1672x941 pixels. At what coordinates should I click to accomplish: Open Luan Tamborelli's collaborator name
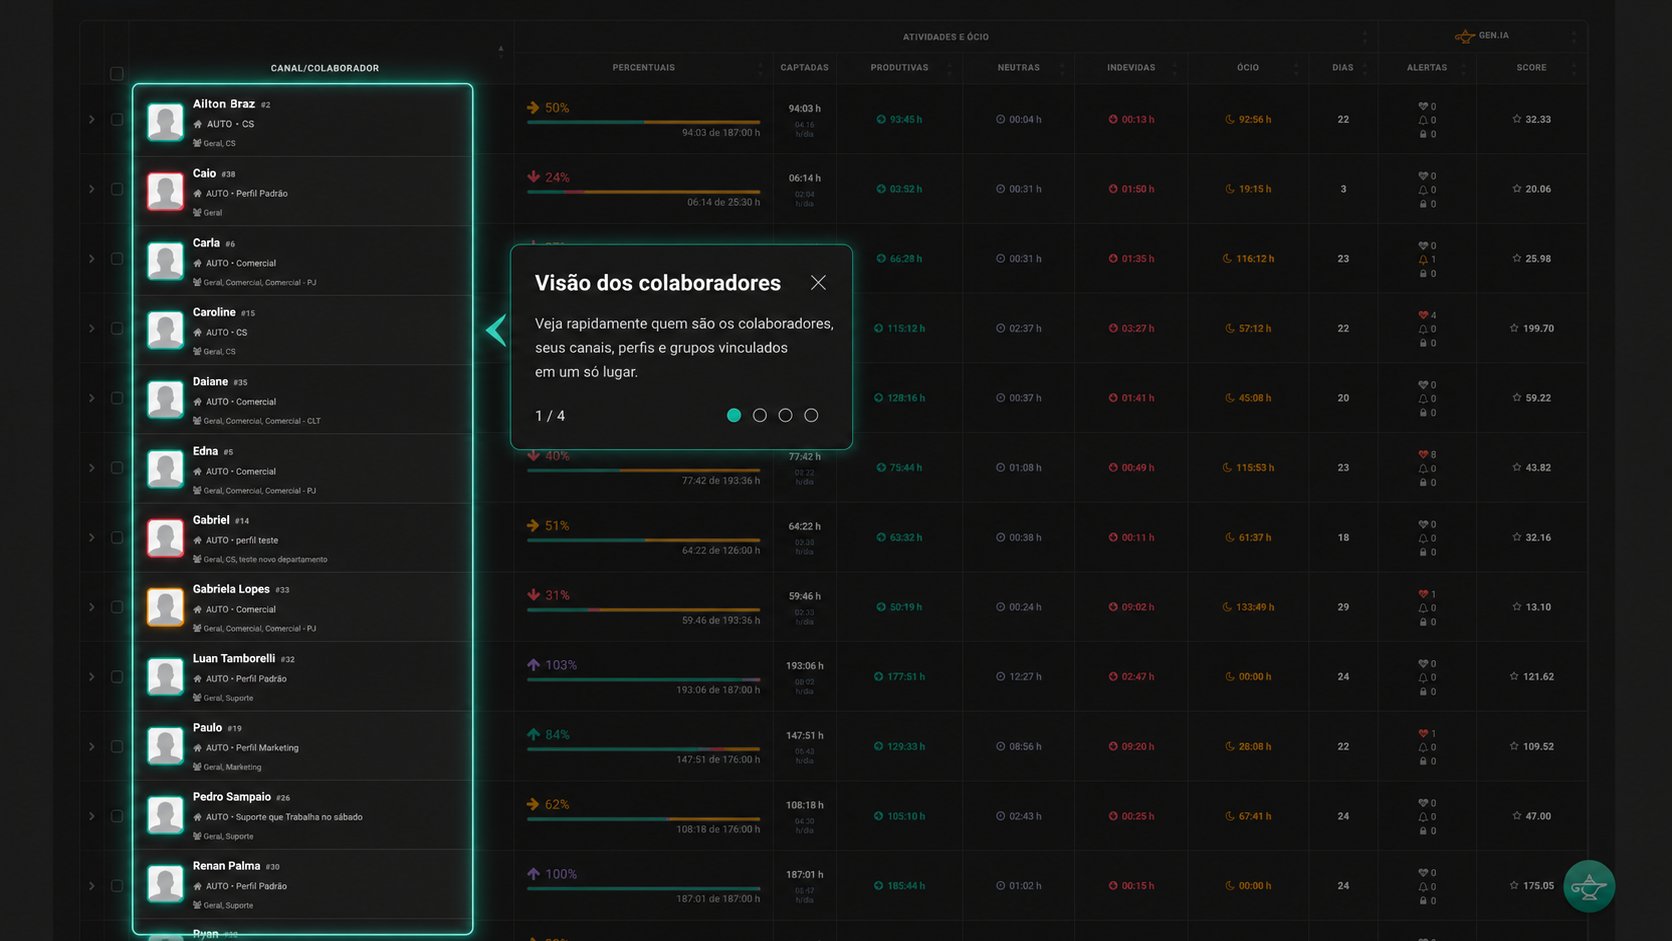point(234,658)
